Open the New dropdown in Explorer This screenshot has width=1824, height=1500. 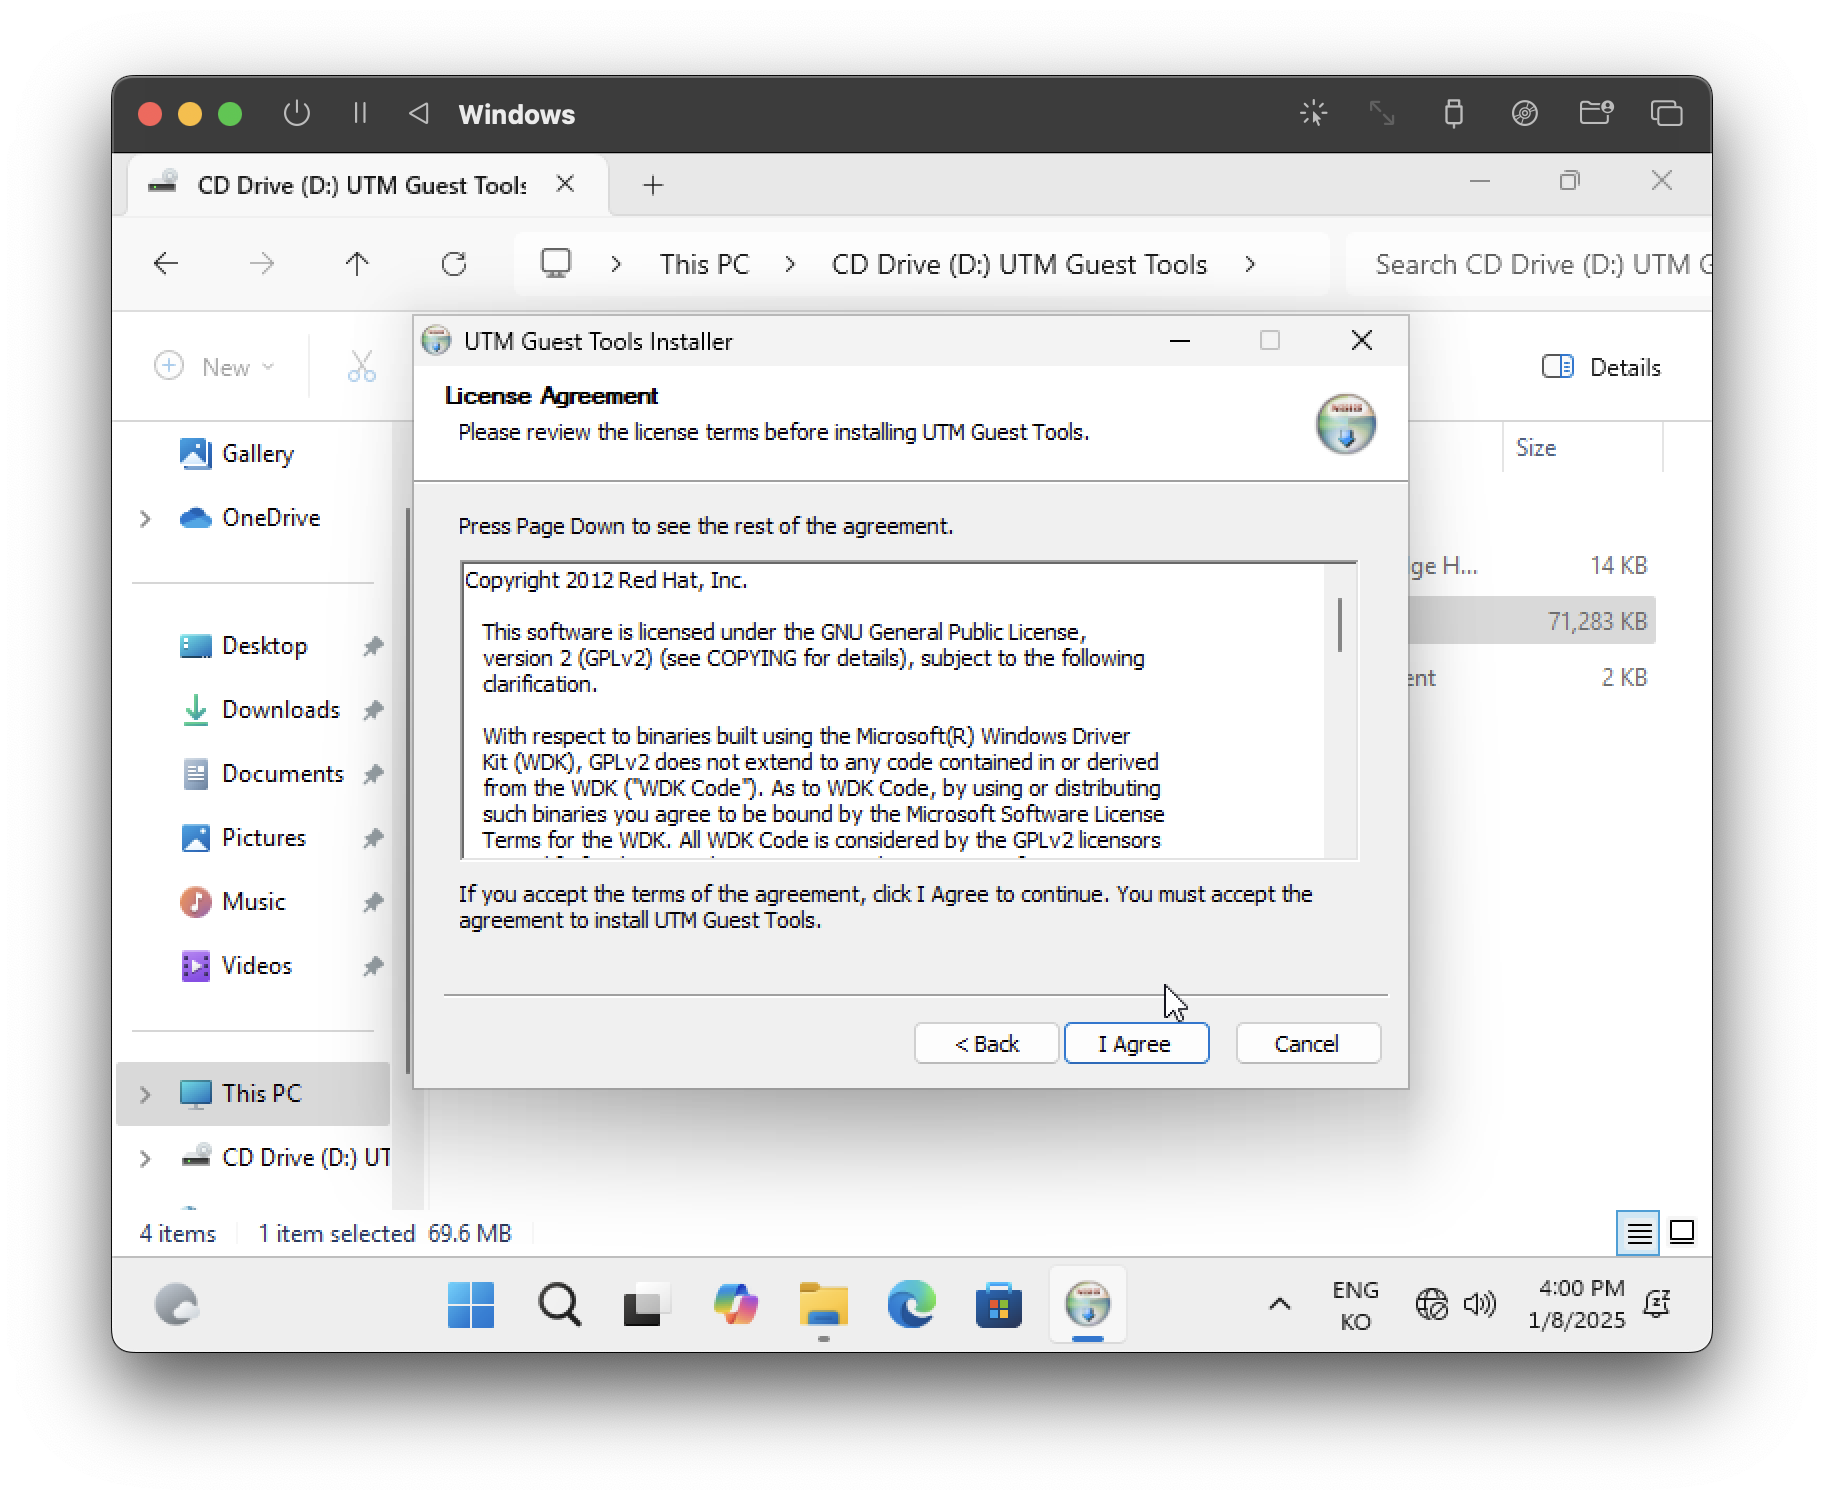tap(215, 367)
